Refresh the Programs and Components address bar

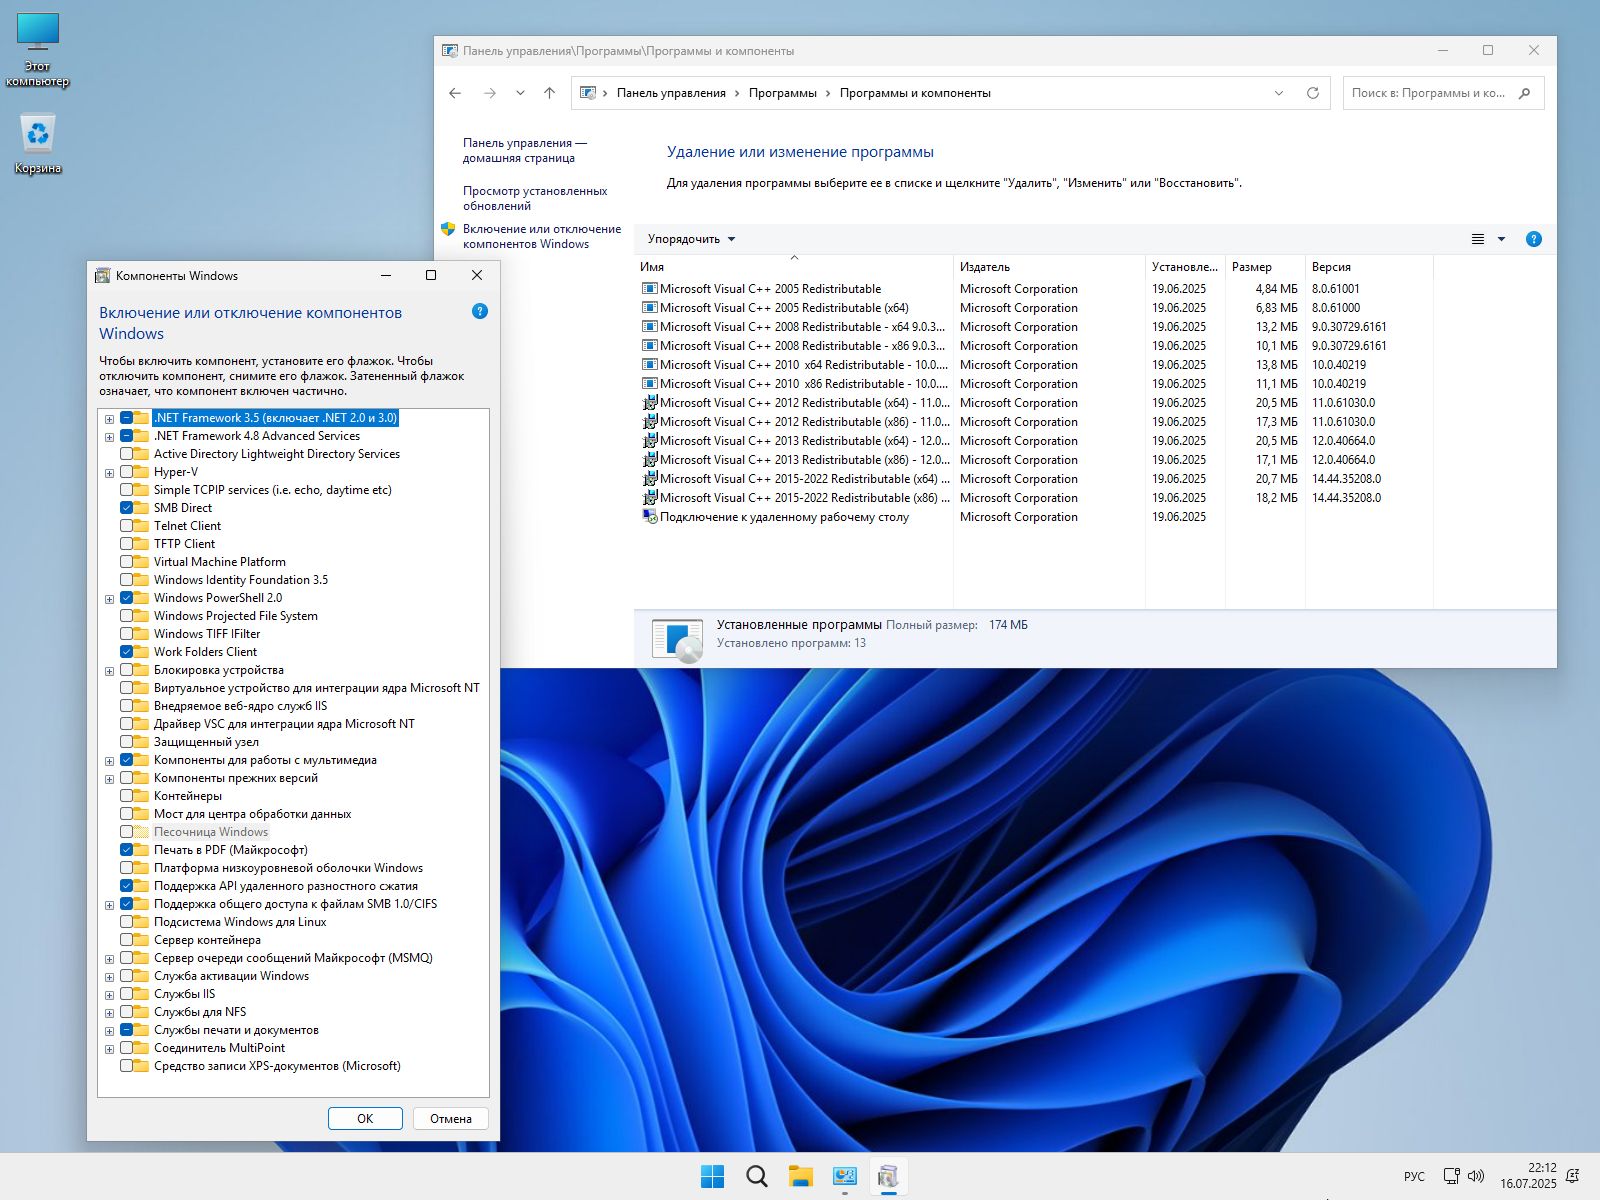(x=1313, y=93)
